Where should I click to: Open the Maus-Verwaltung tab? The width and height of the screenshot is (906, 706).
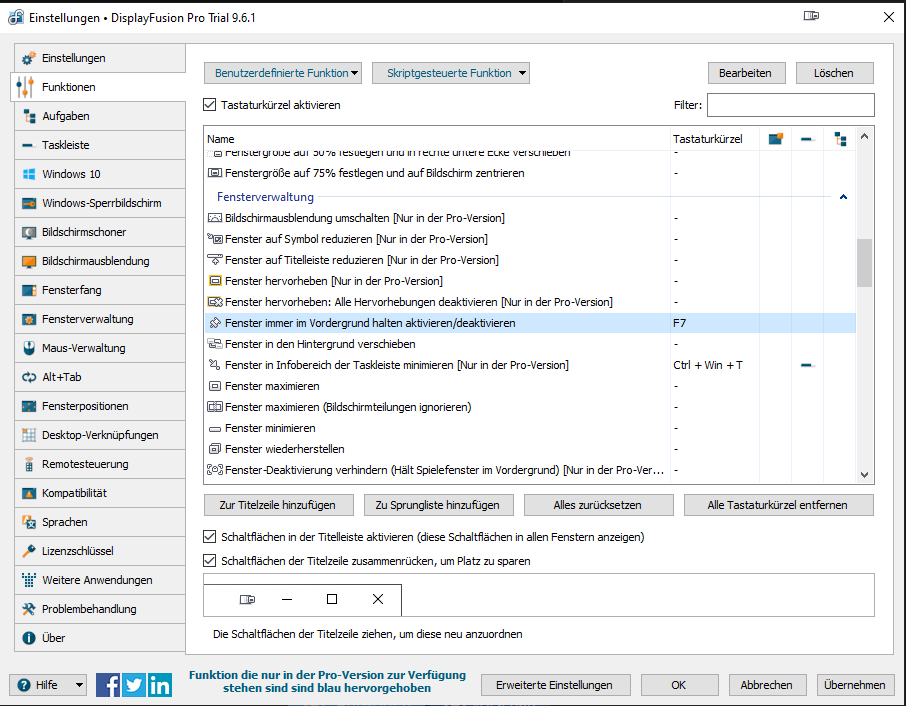pos(99,348)
